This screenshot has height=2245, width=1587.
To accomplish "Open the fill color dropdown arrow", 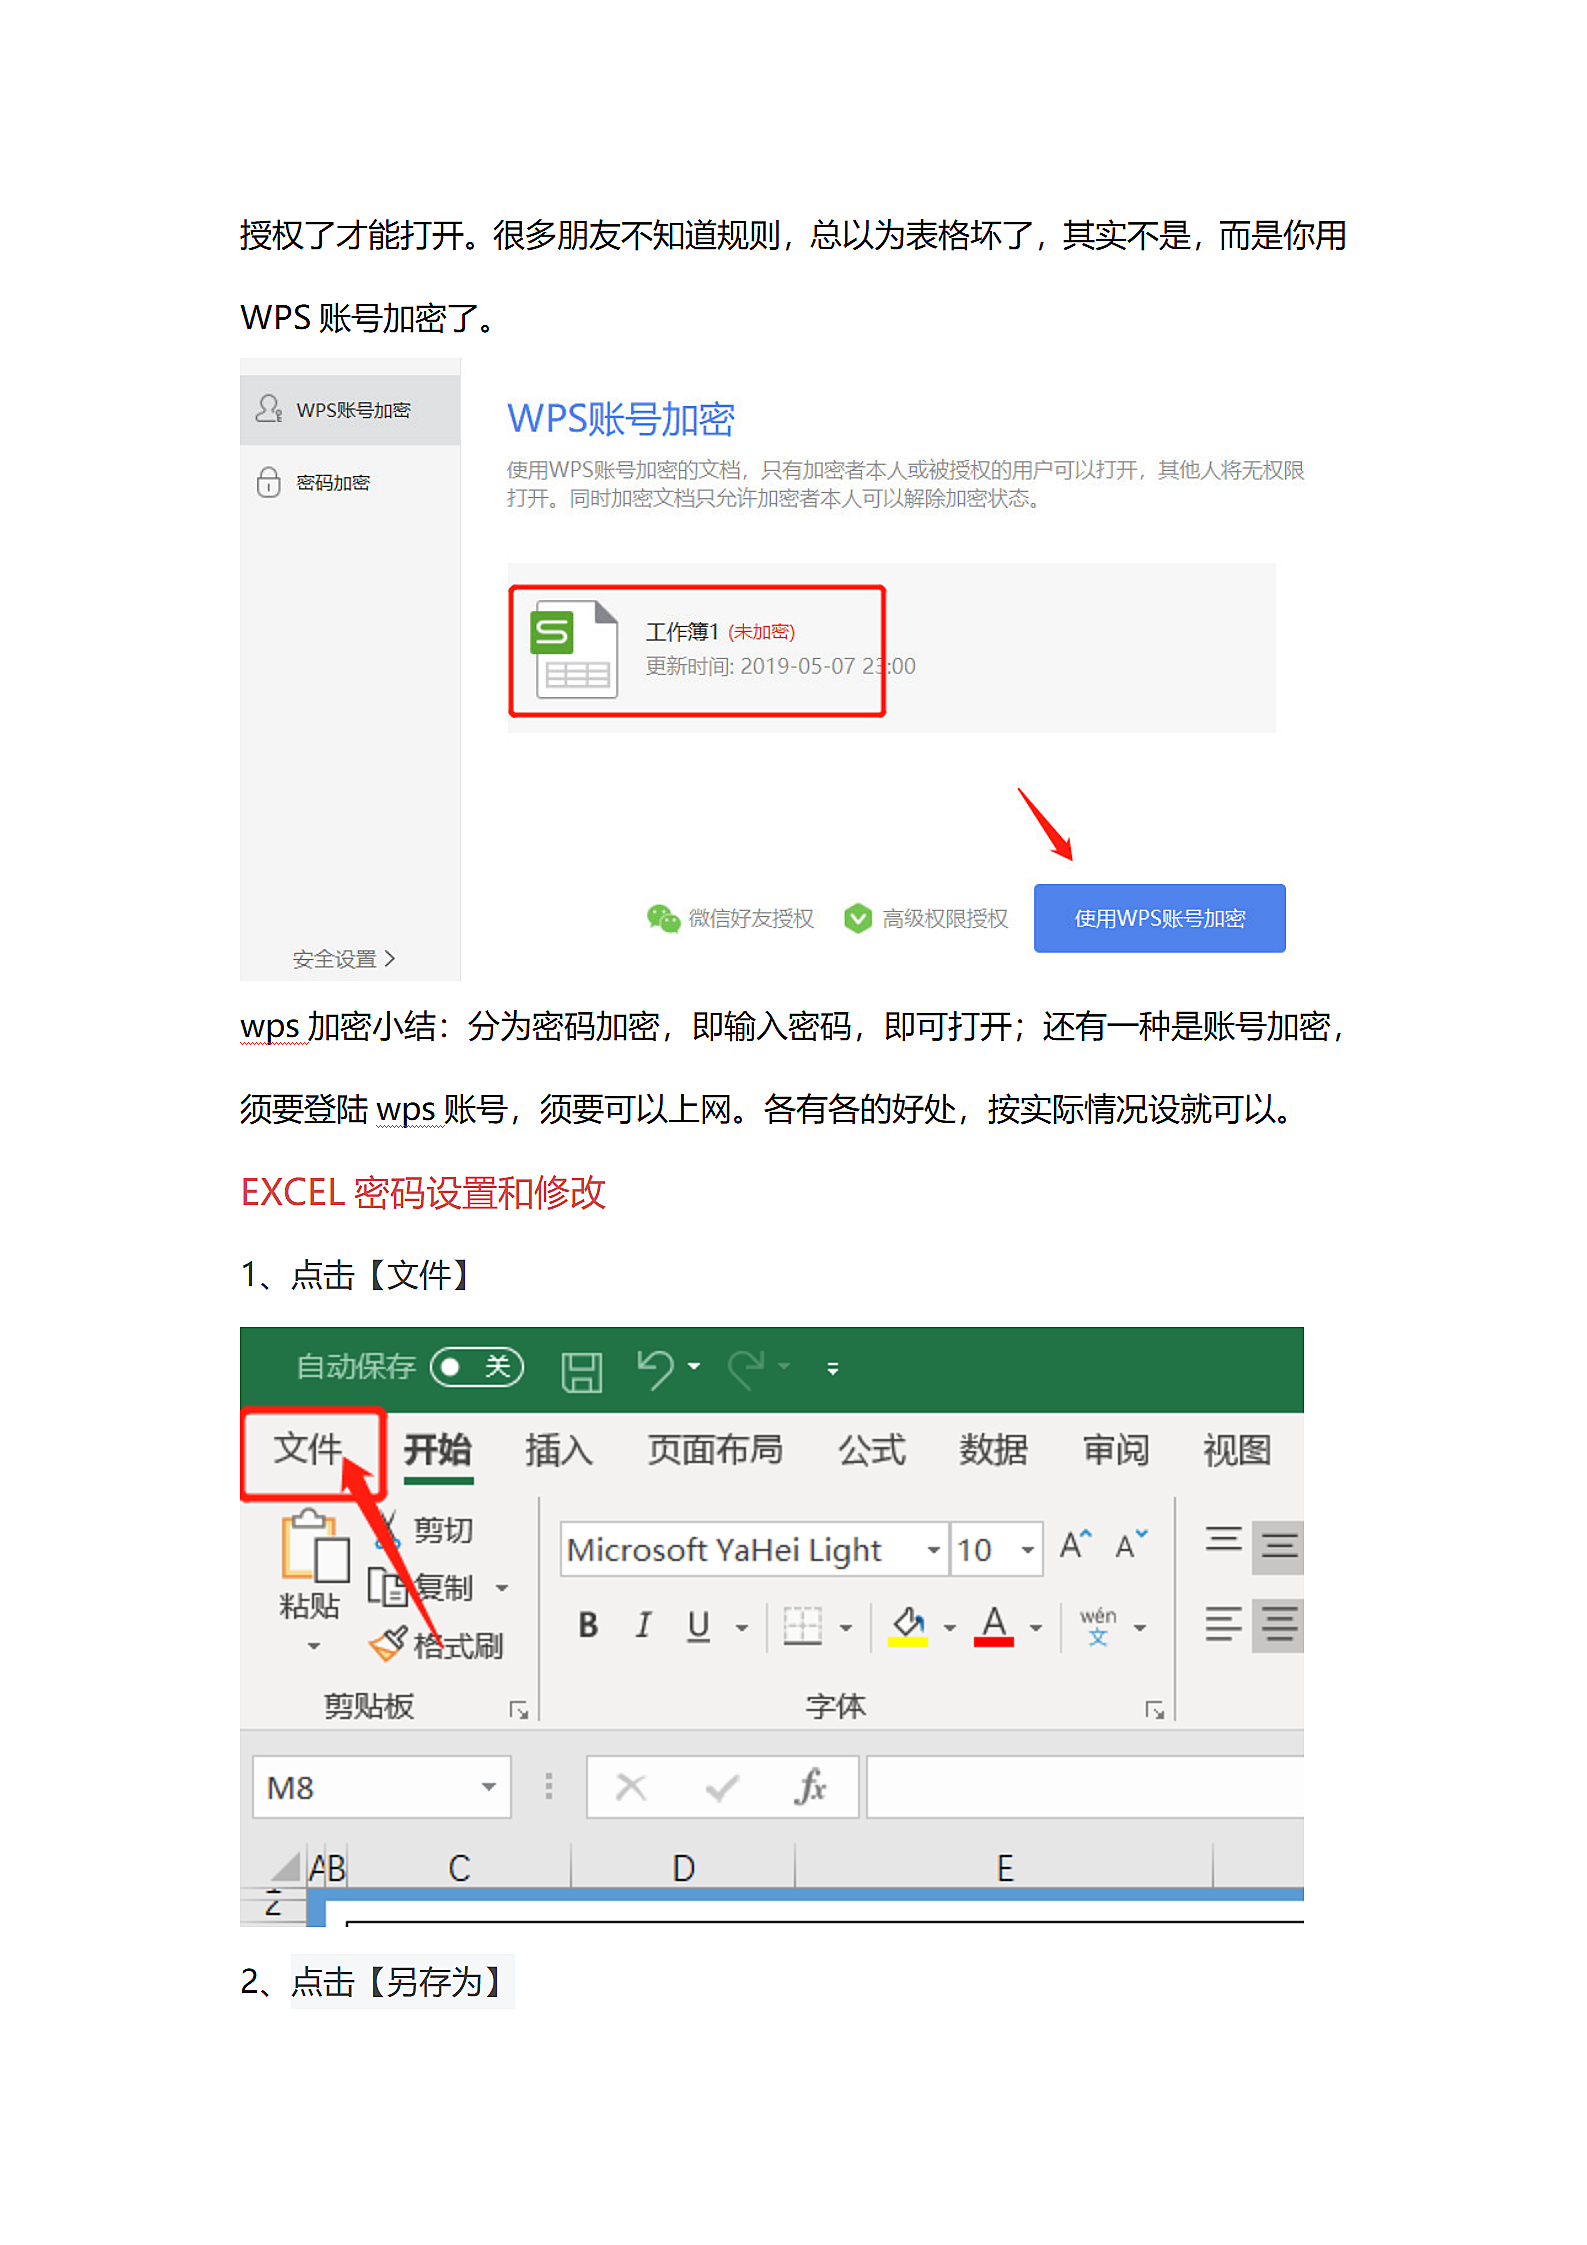I will pyautogui.click(x=950, y=1628).
